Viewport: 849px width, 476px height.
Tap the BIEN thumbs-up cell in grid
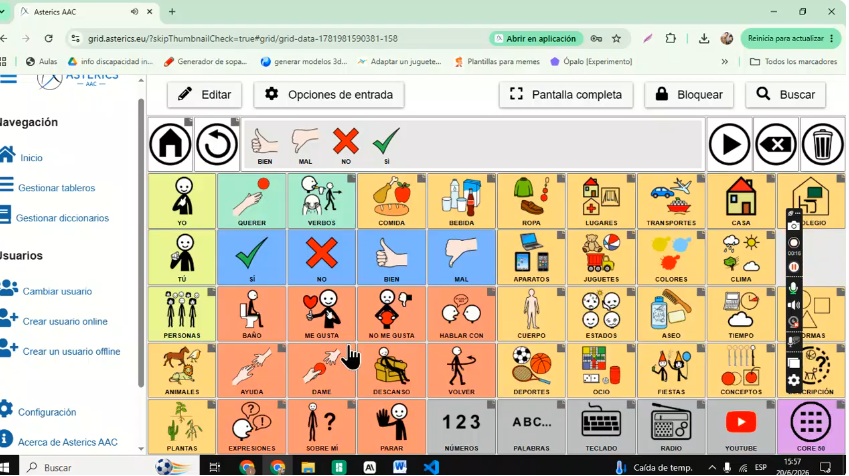tap(391, 257)
